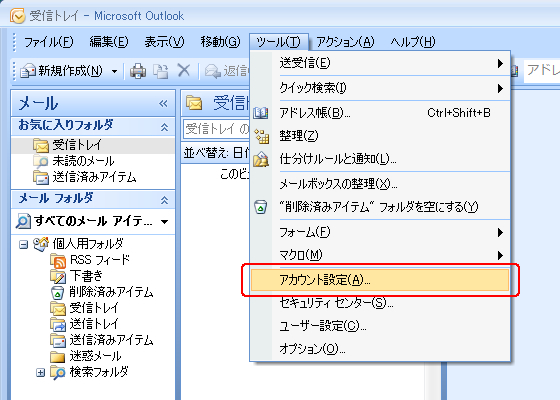Select ユーザー設定(C)... entry
560x400 pixels.
pos(380,326)
